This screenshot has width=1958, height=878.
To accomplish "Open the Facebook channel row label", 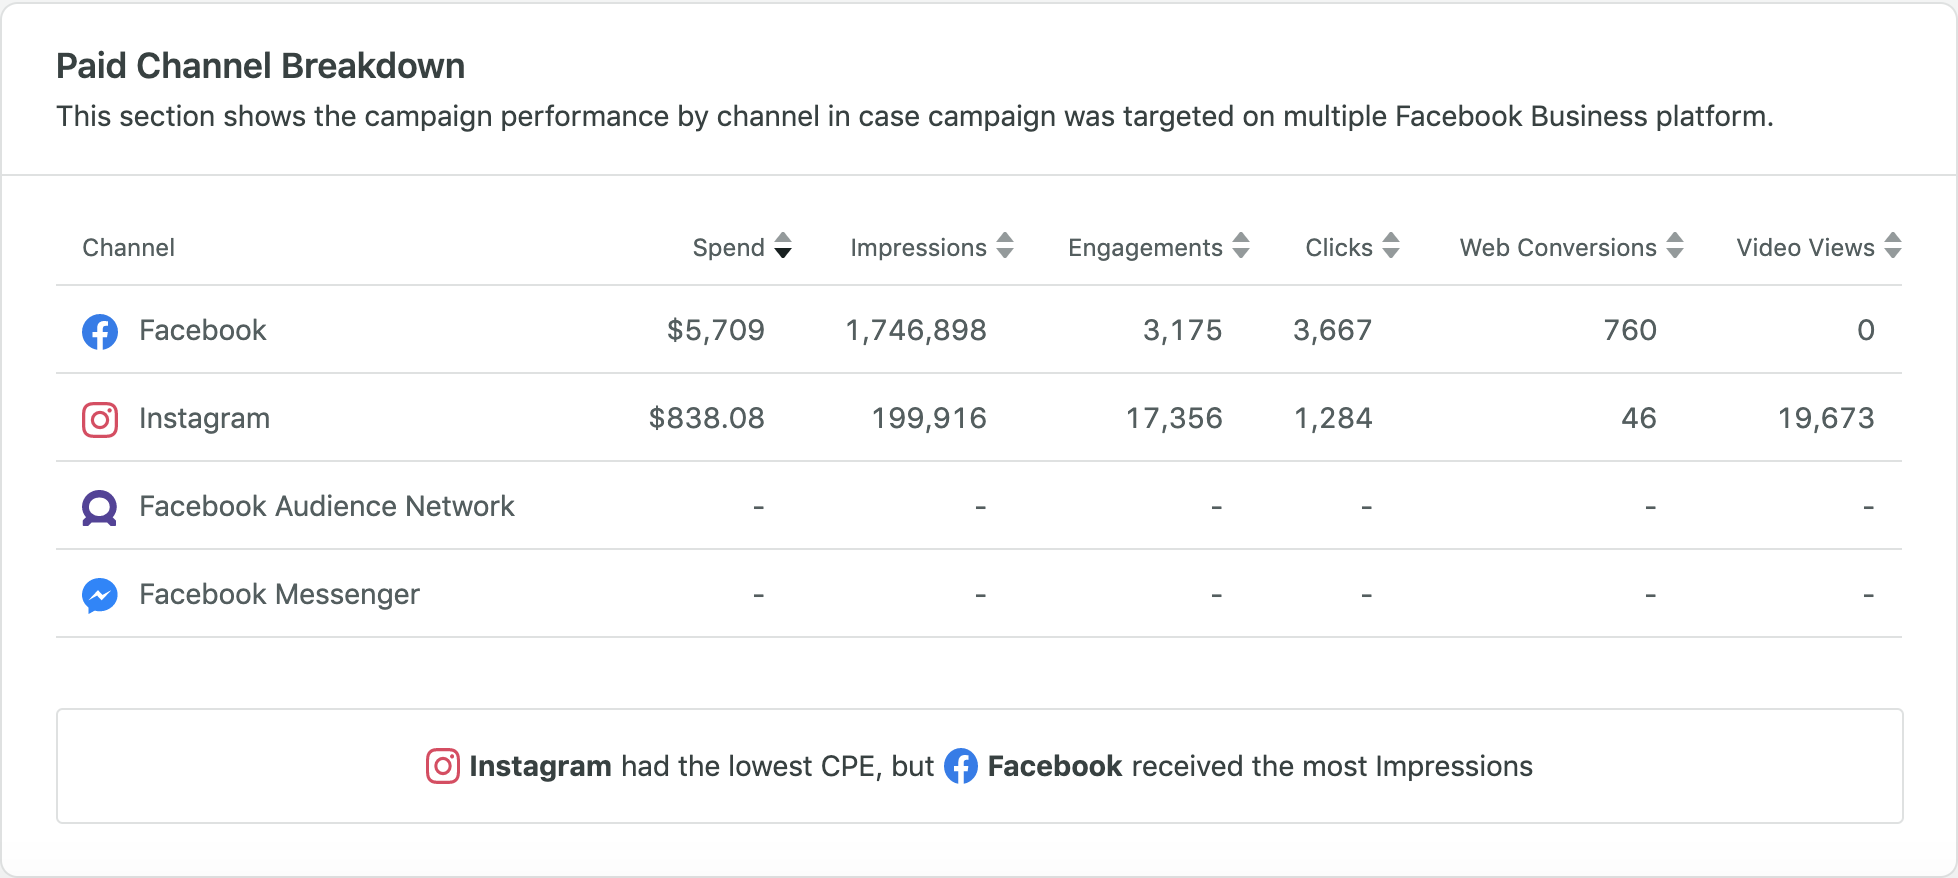I will 203,330.
